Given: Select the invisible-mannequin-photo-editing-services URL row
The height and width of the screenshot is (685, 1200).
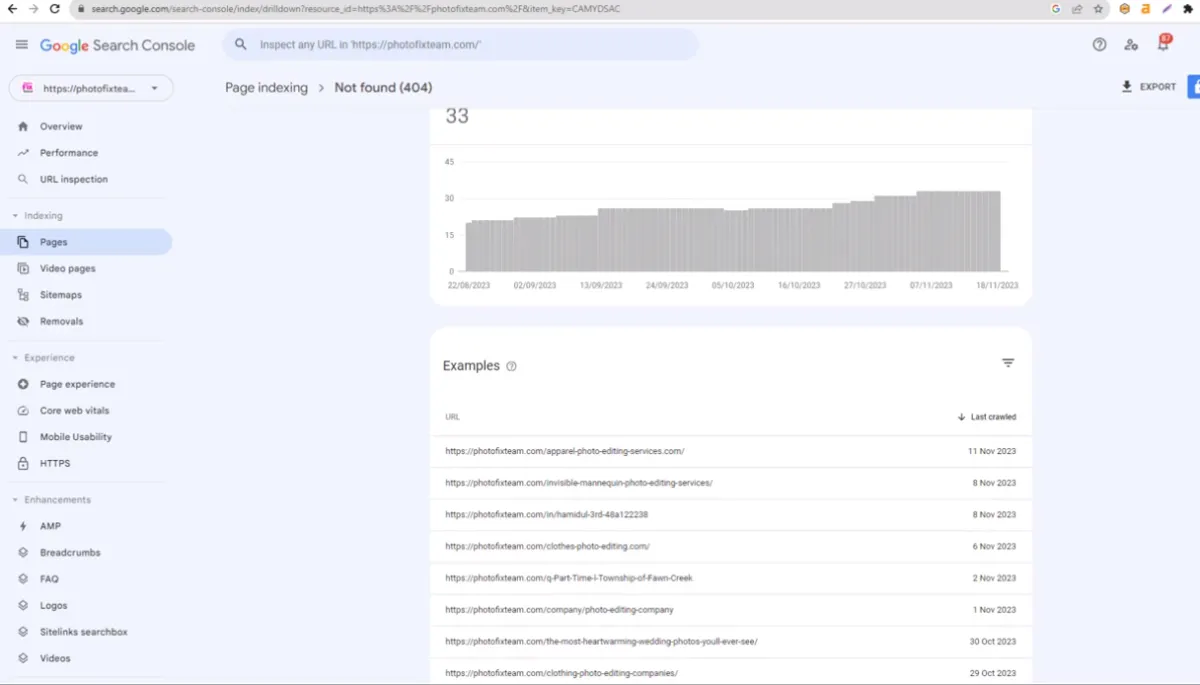Looking at the screenshot, I should 731,483.
